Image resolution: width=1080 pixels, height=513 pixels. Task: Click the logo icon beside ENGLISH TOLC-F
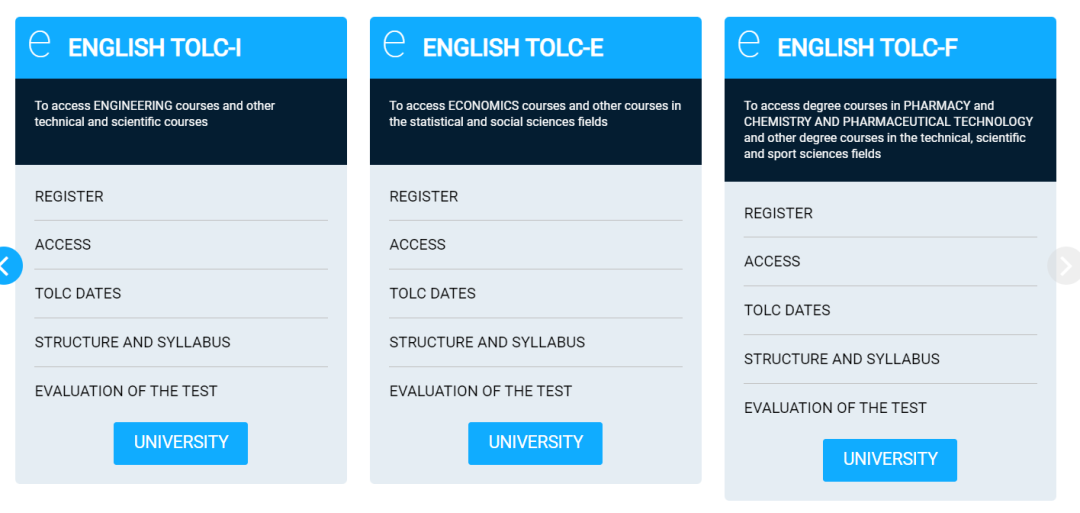(x=749, y=45)
